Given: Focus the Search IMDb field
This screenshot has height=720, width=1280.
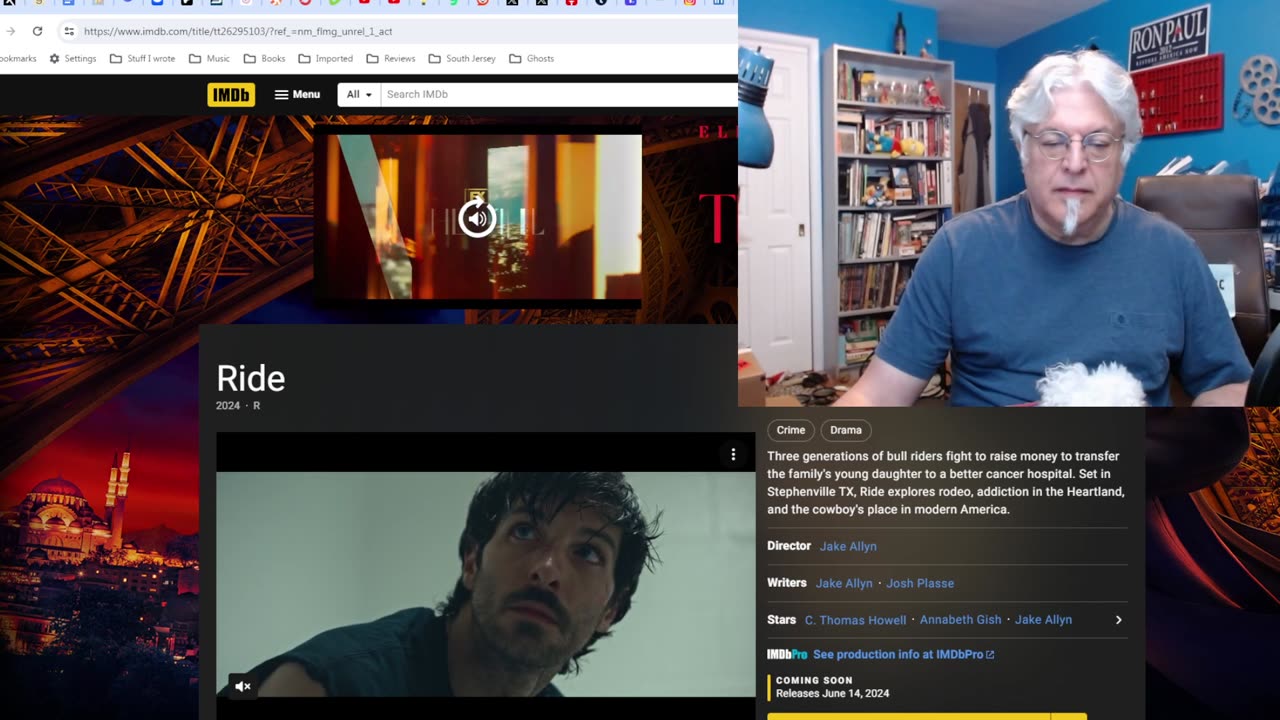Looking at the screenshot, I should click(559, 94).
